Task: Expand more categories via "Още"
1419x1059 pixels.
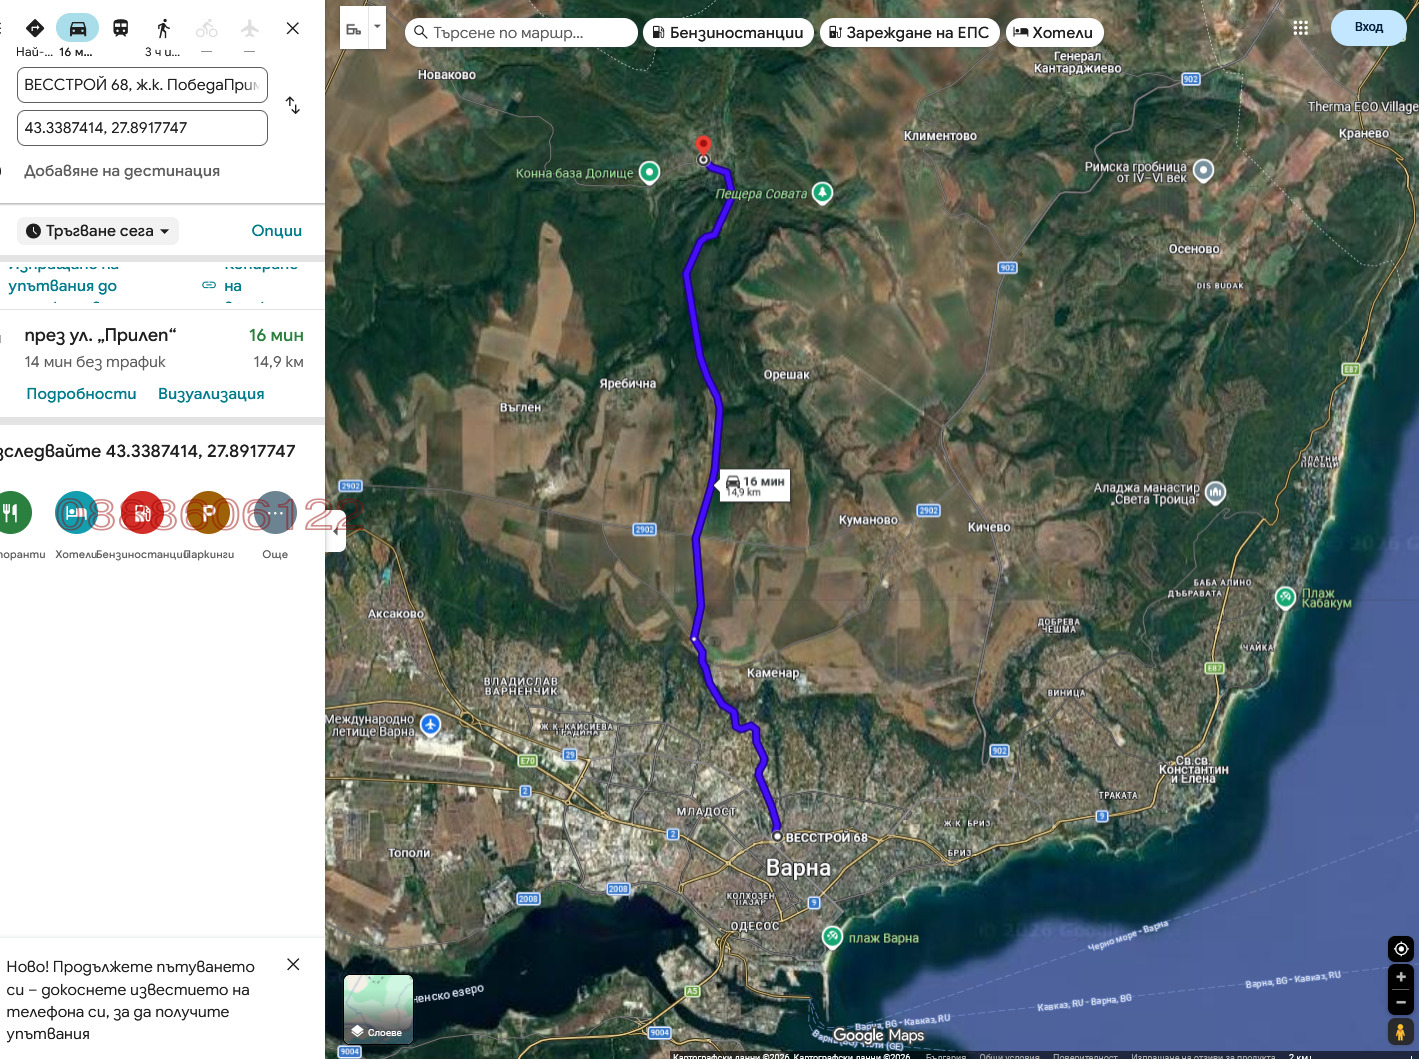Action: (274, 511)
